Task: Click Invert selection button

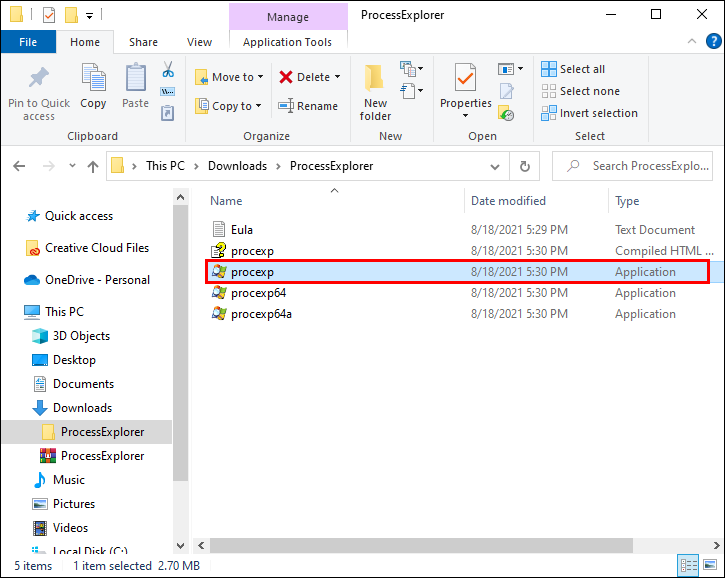Action: [x=589, y=113]
